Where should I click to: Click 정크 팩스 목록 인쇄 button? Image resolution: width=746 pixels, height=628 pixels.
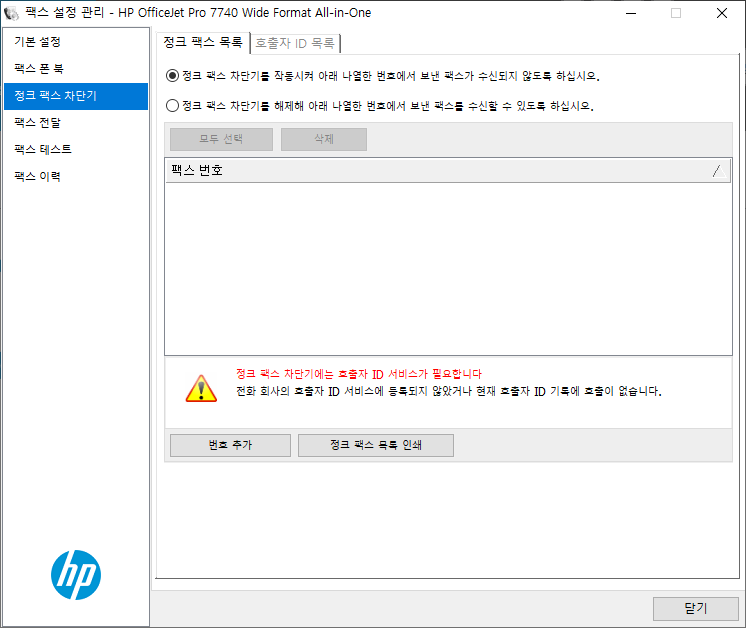(376, 445)
